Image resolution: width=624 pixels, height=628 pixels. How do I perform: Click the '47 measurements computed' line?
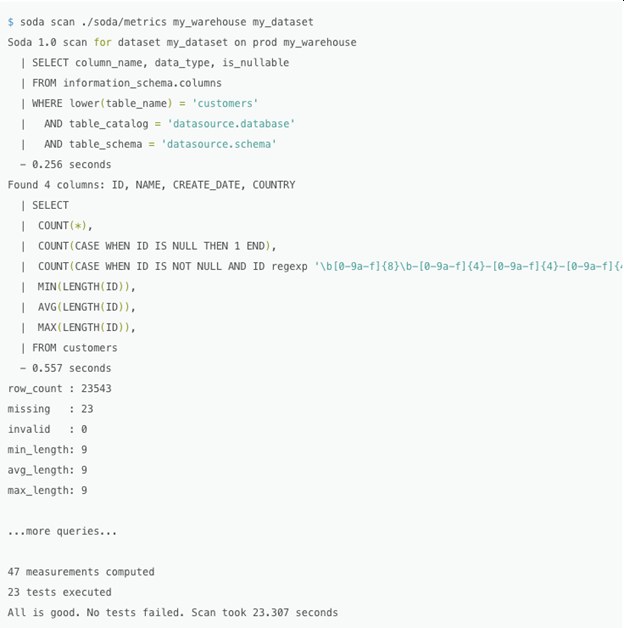tap(81, 572)
